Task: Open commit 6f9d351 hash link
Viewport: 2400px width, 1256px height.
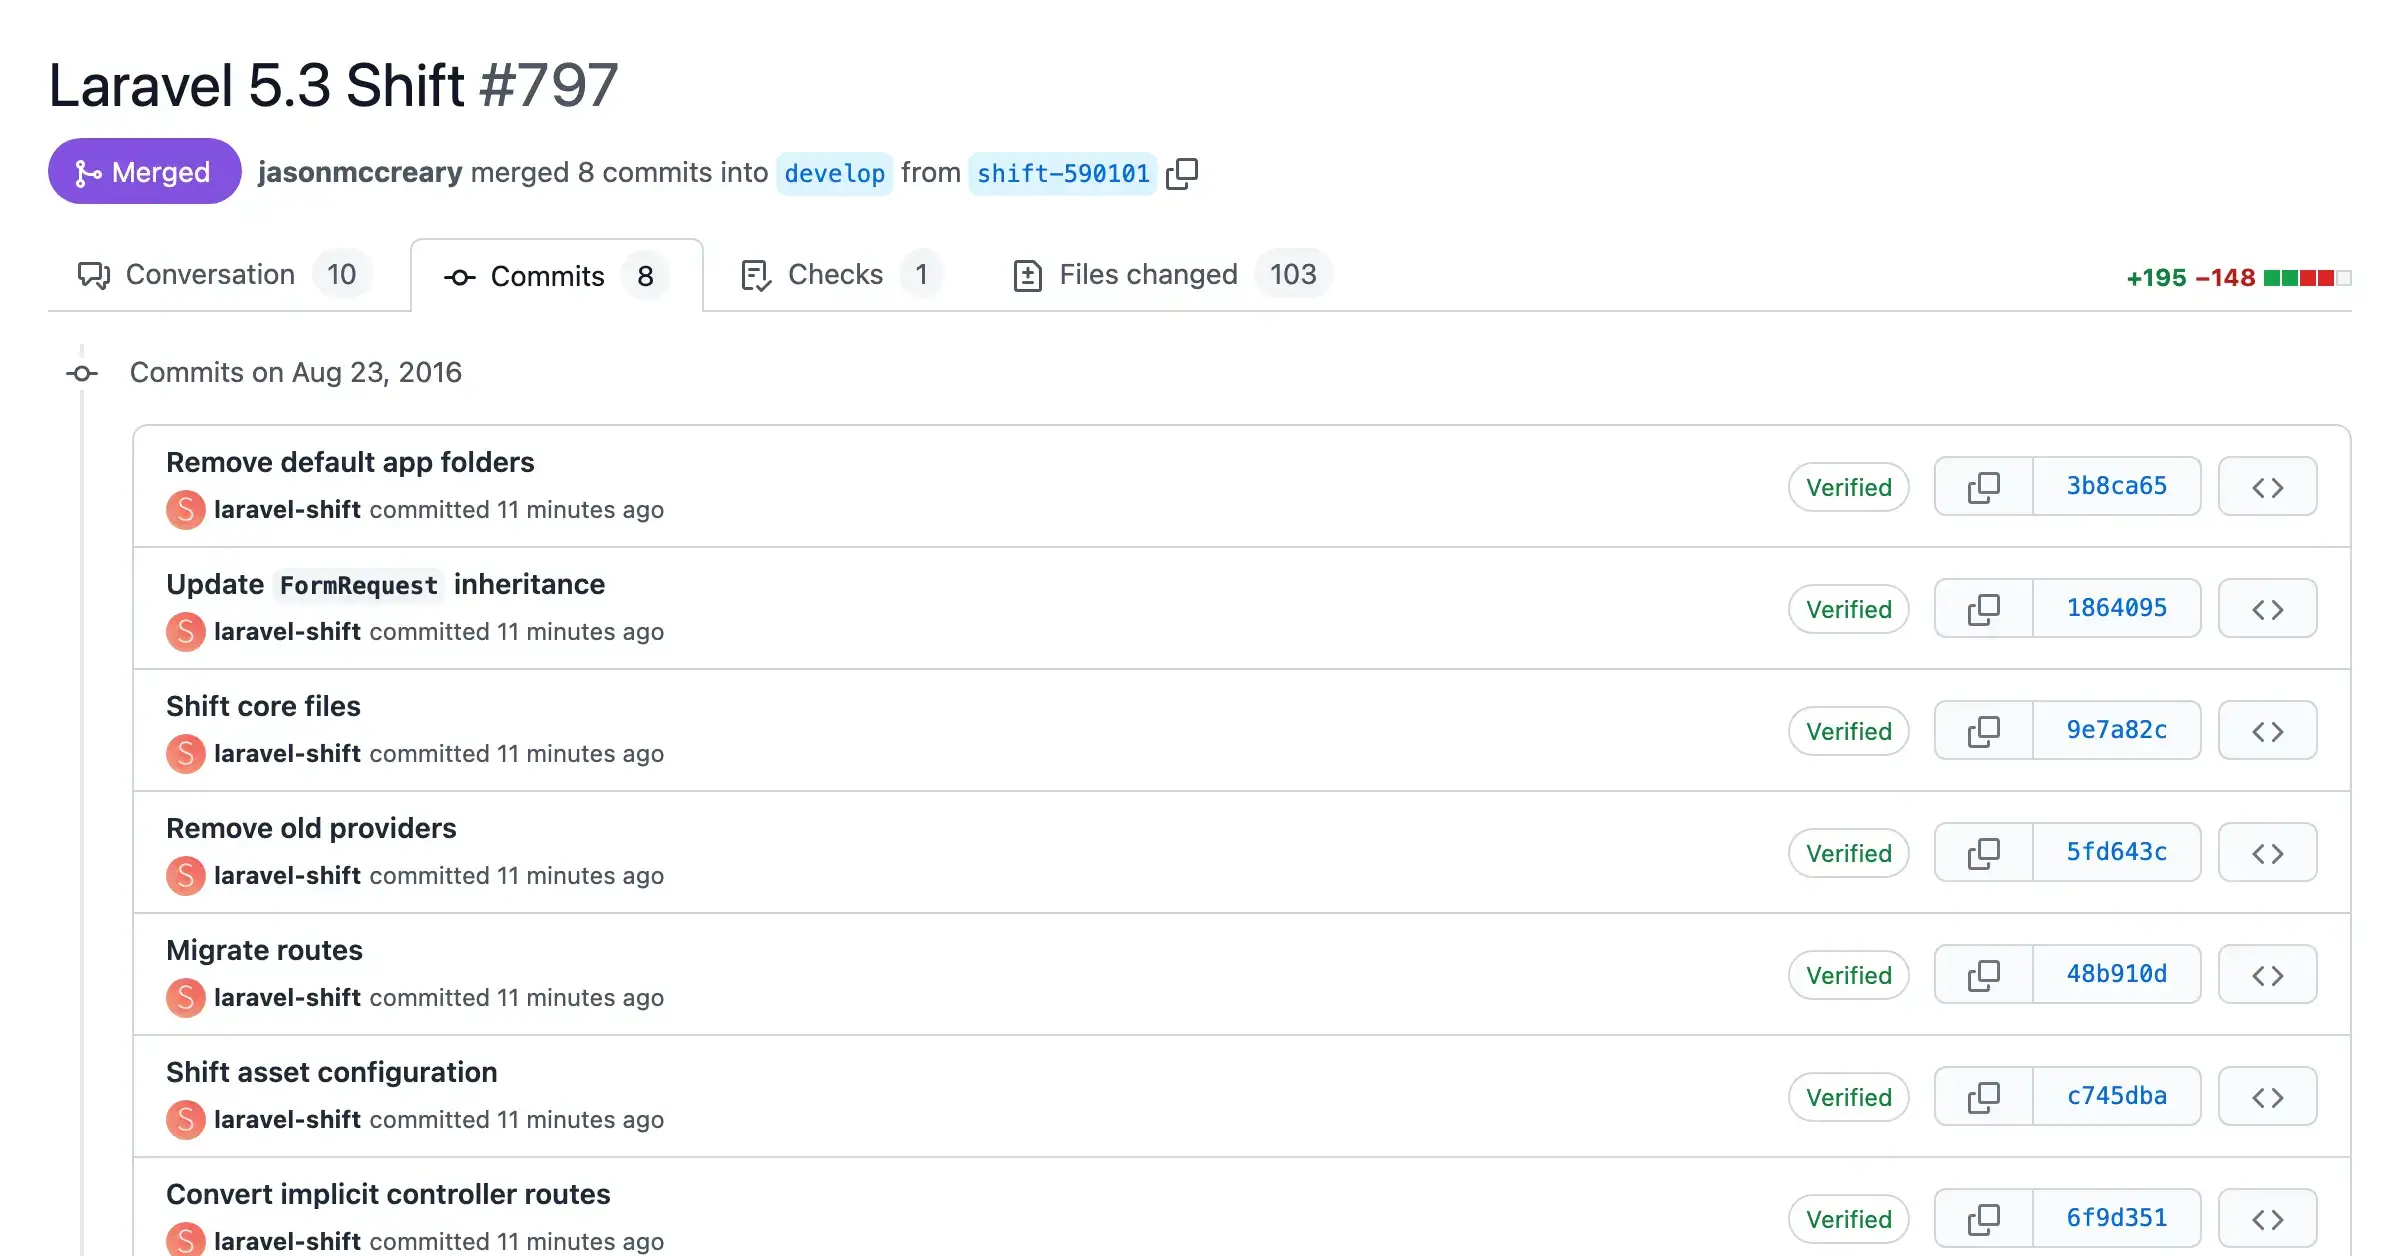Action: (x=2117, y=1219)
